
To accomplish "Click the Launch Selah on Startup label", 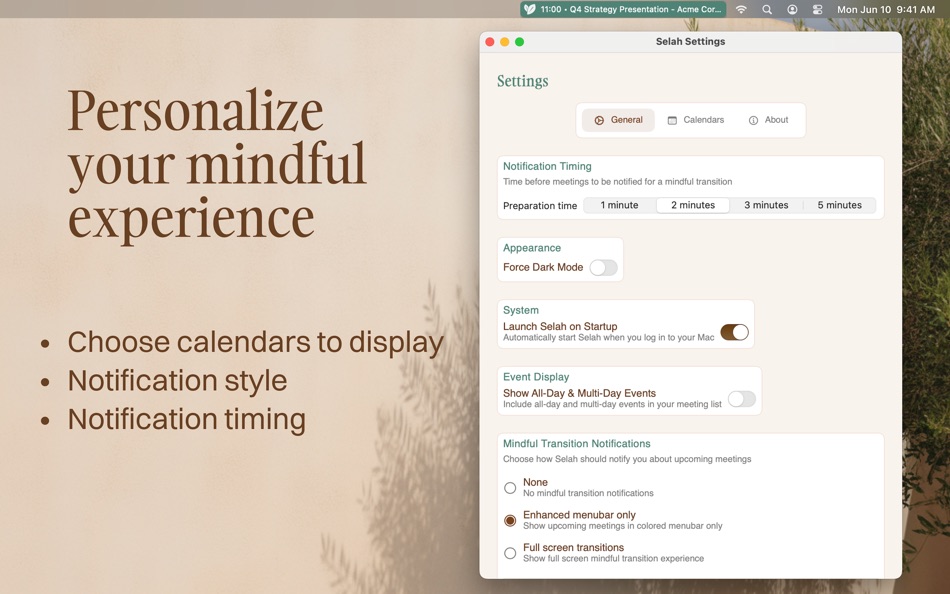I will pyautogui.click(x=560, y=326).
